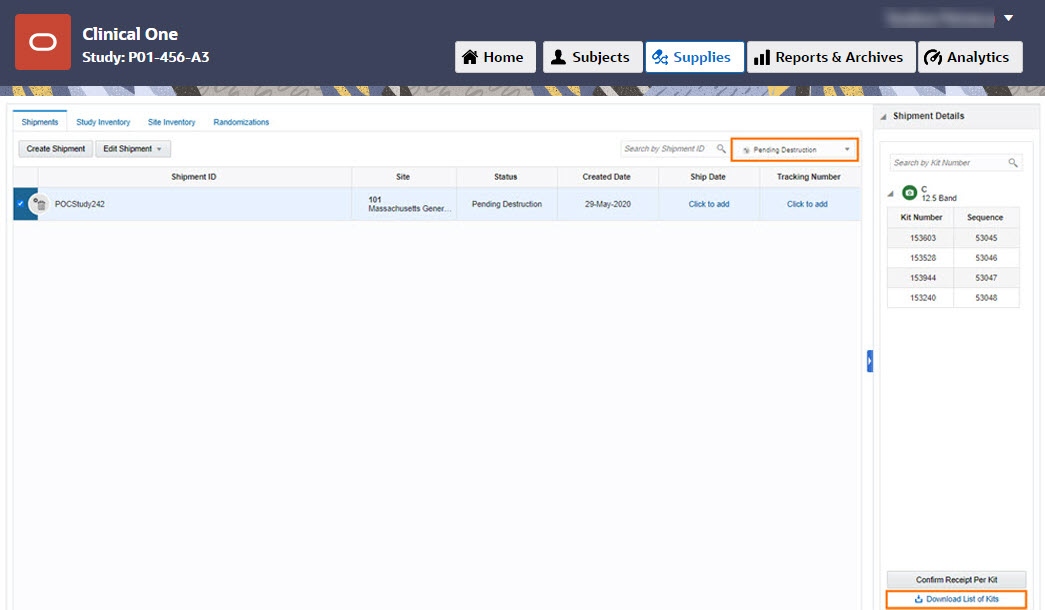Click the Clinical One red logo
The width and height of the screenshot is (1045, 610).
click(43, 42)
